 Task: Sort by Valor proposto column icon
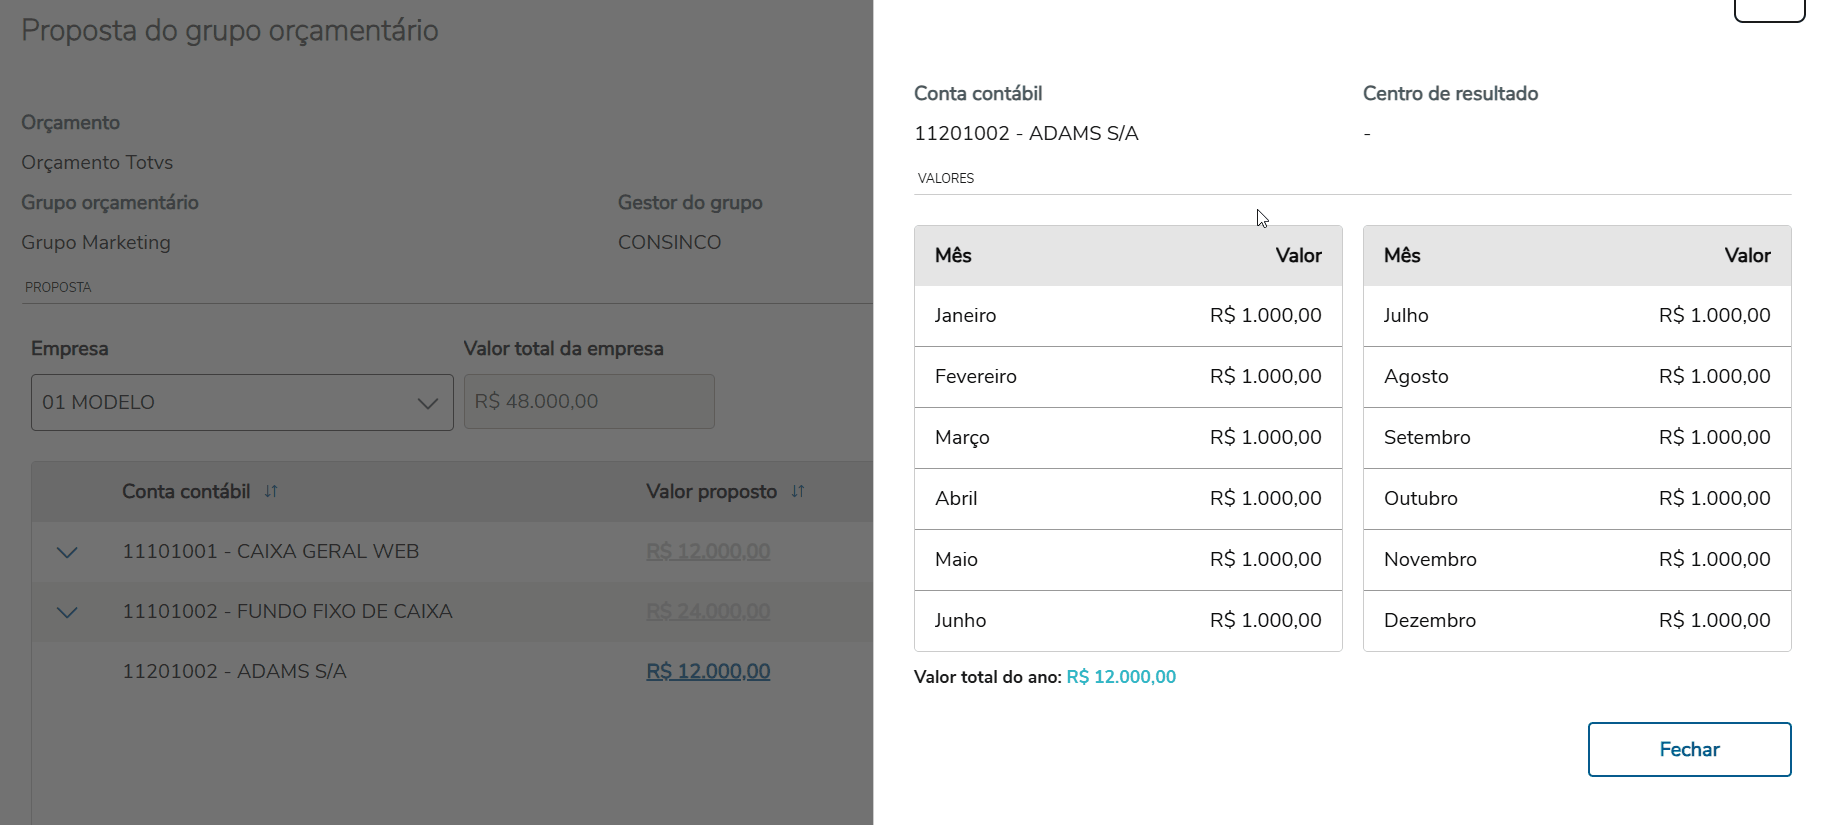[798, 491]
